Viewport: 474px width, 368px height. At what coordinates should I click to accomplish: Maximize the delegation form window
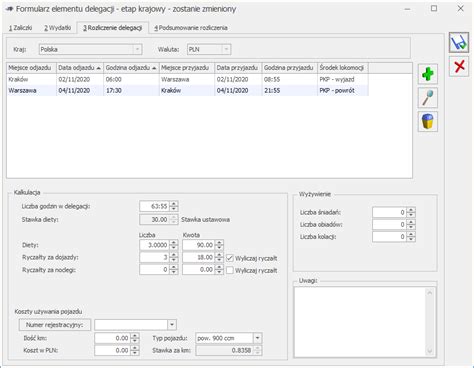(x=434, y=8)
